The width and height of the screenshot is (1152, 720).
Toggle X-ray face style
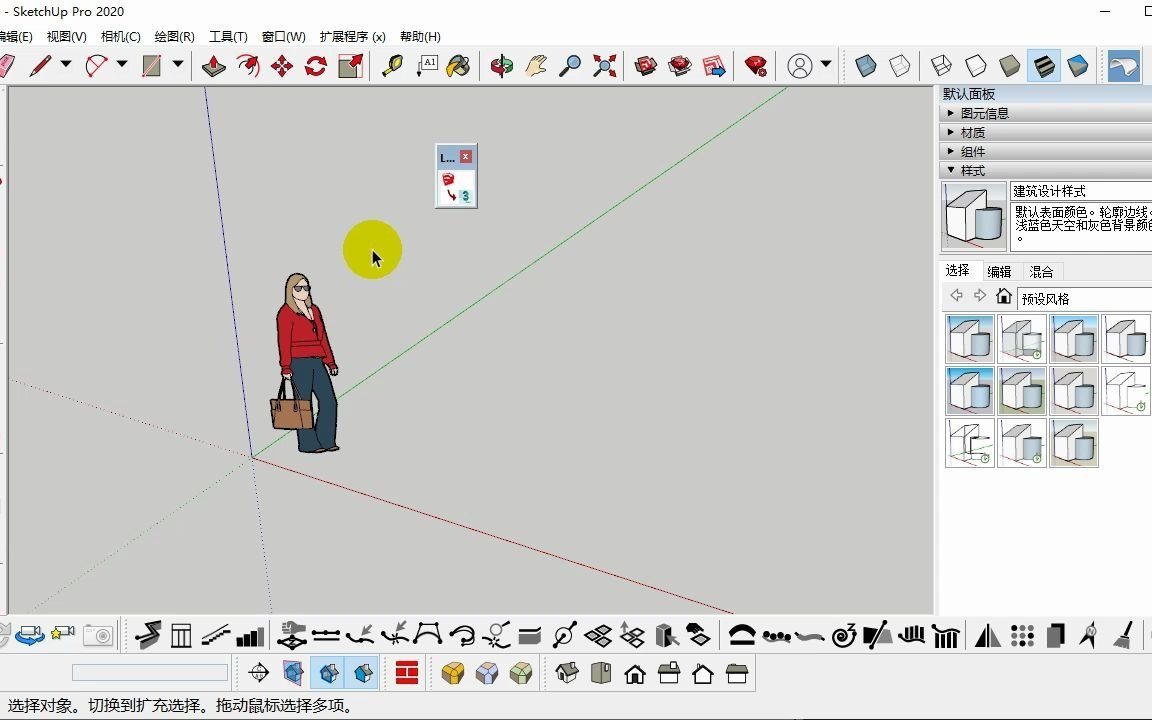[x=866, y=66]
